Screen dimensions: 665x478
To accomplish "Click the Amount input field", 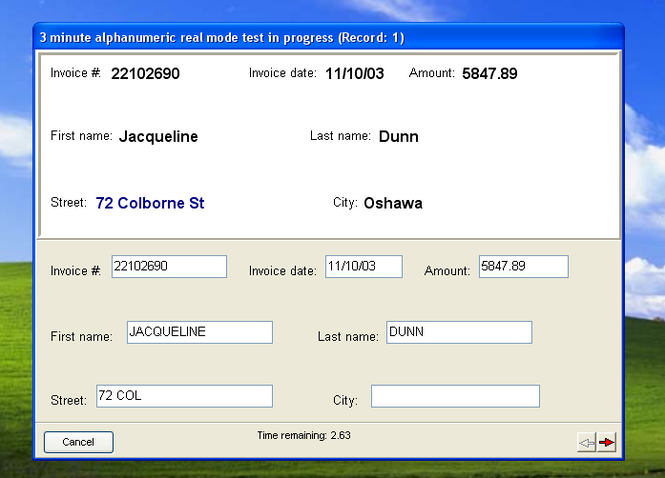I will 524,266.
